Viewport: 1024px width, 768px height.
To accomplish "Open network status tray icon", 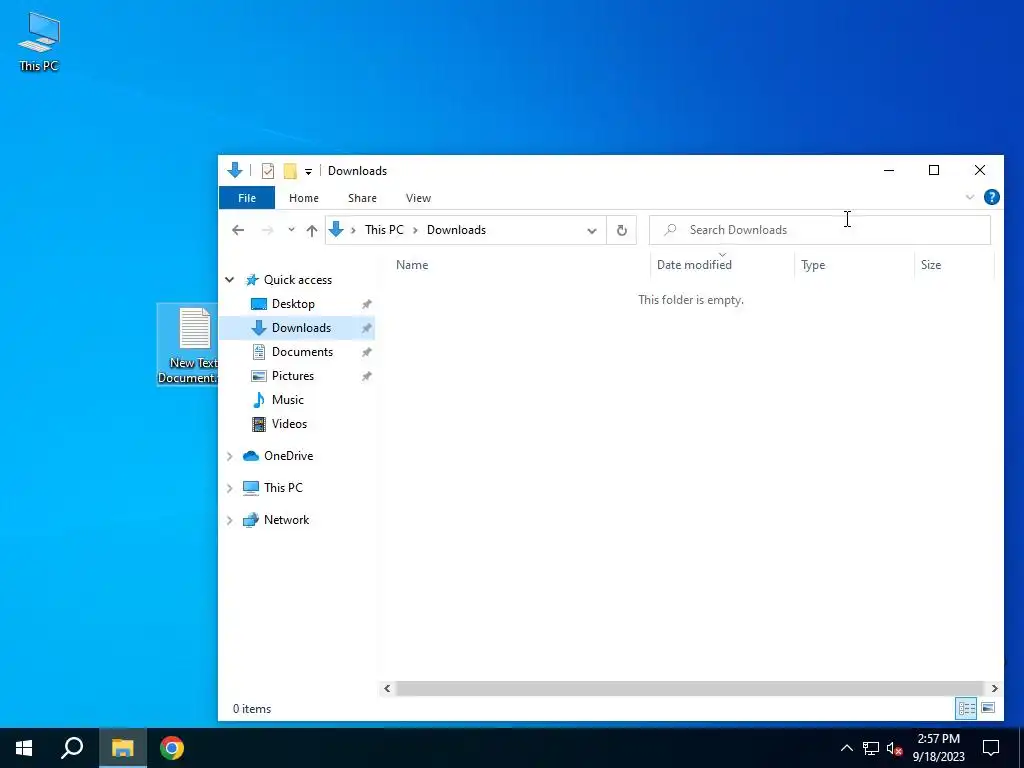I will tap(871, 748).
